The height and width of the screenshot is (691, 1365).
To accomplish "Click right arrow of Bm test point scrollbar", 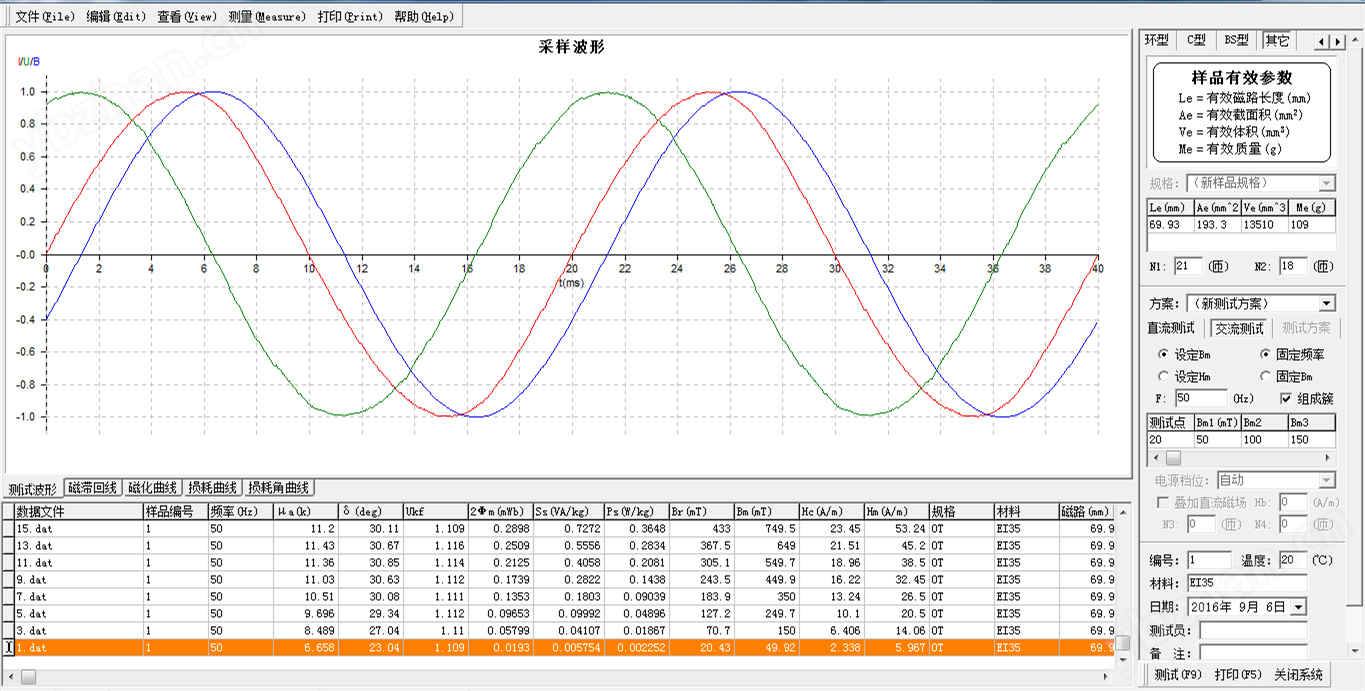I will 1330,457.
